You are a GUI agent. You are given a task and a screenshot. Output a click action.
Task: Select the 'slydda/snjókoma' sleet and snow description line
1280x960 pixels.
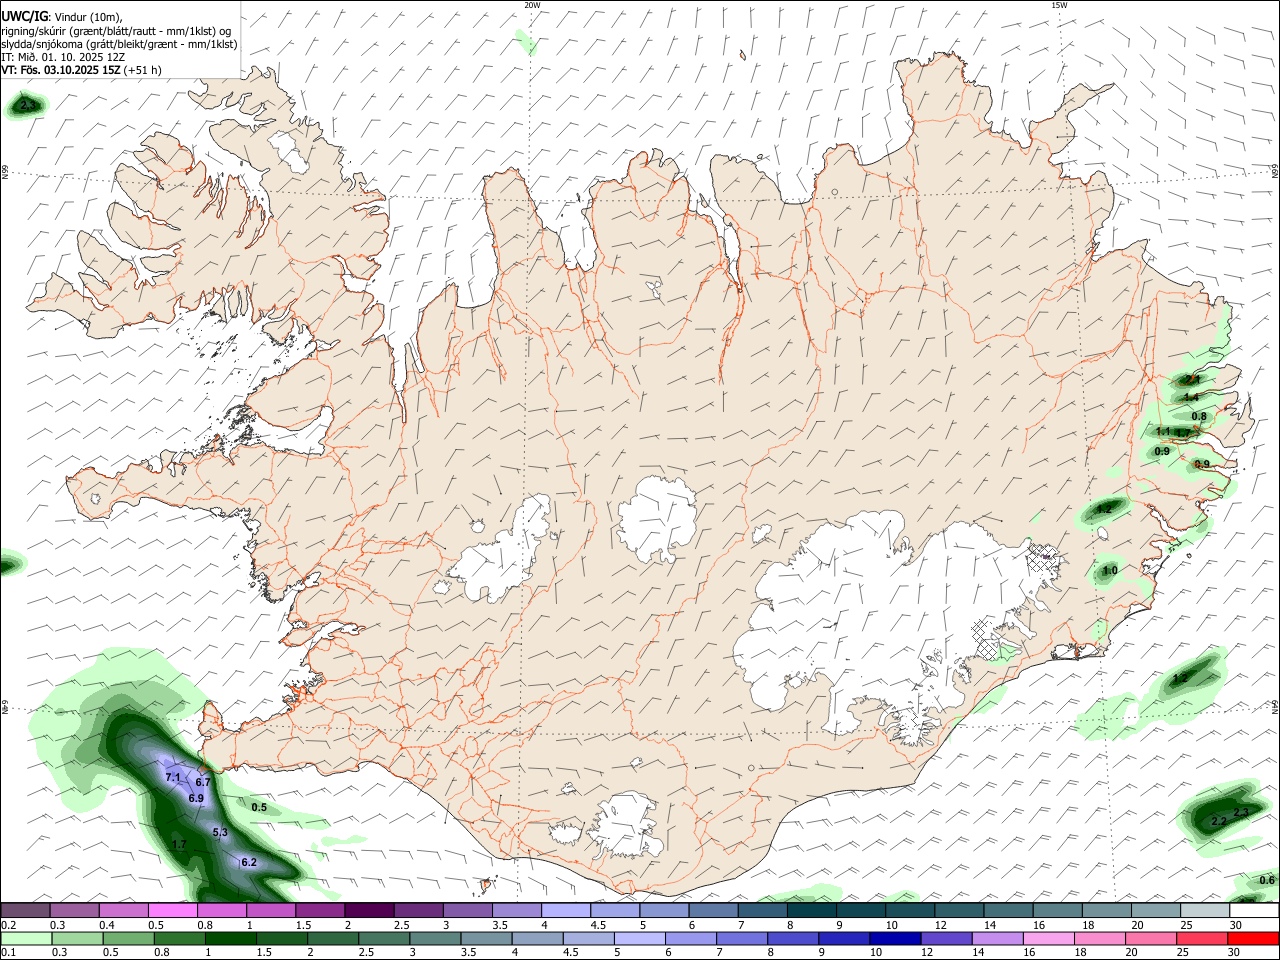pos(119,44)
